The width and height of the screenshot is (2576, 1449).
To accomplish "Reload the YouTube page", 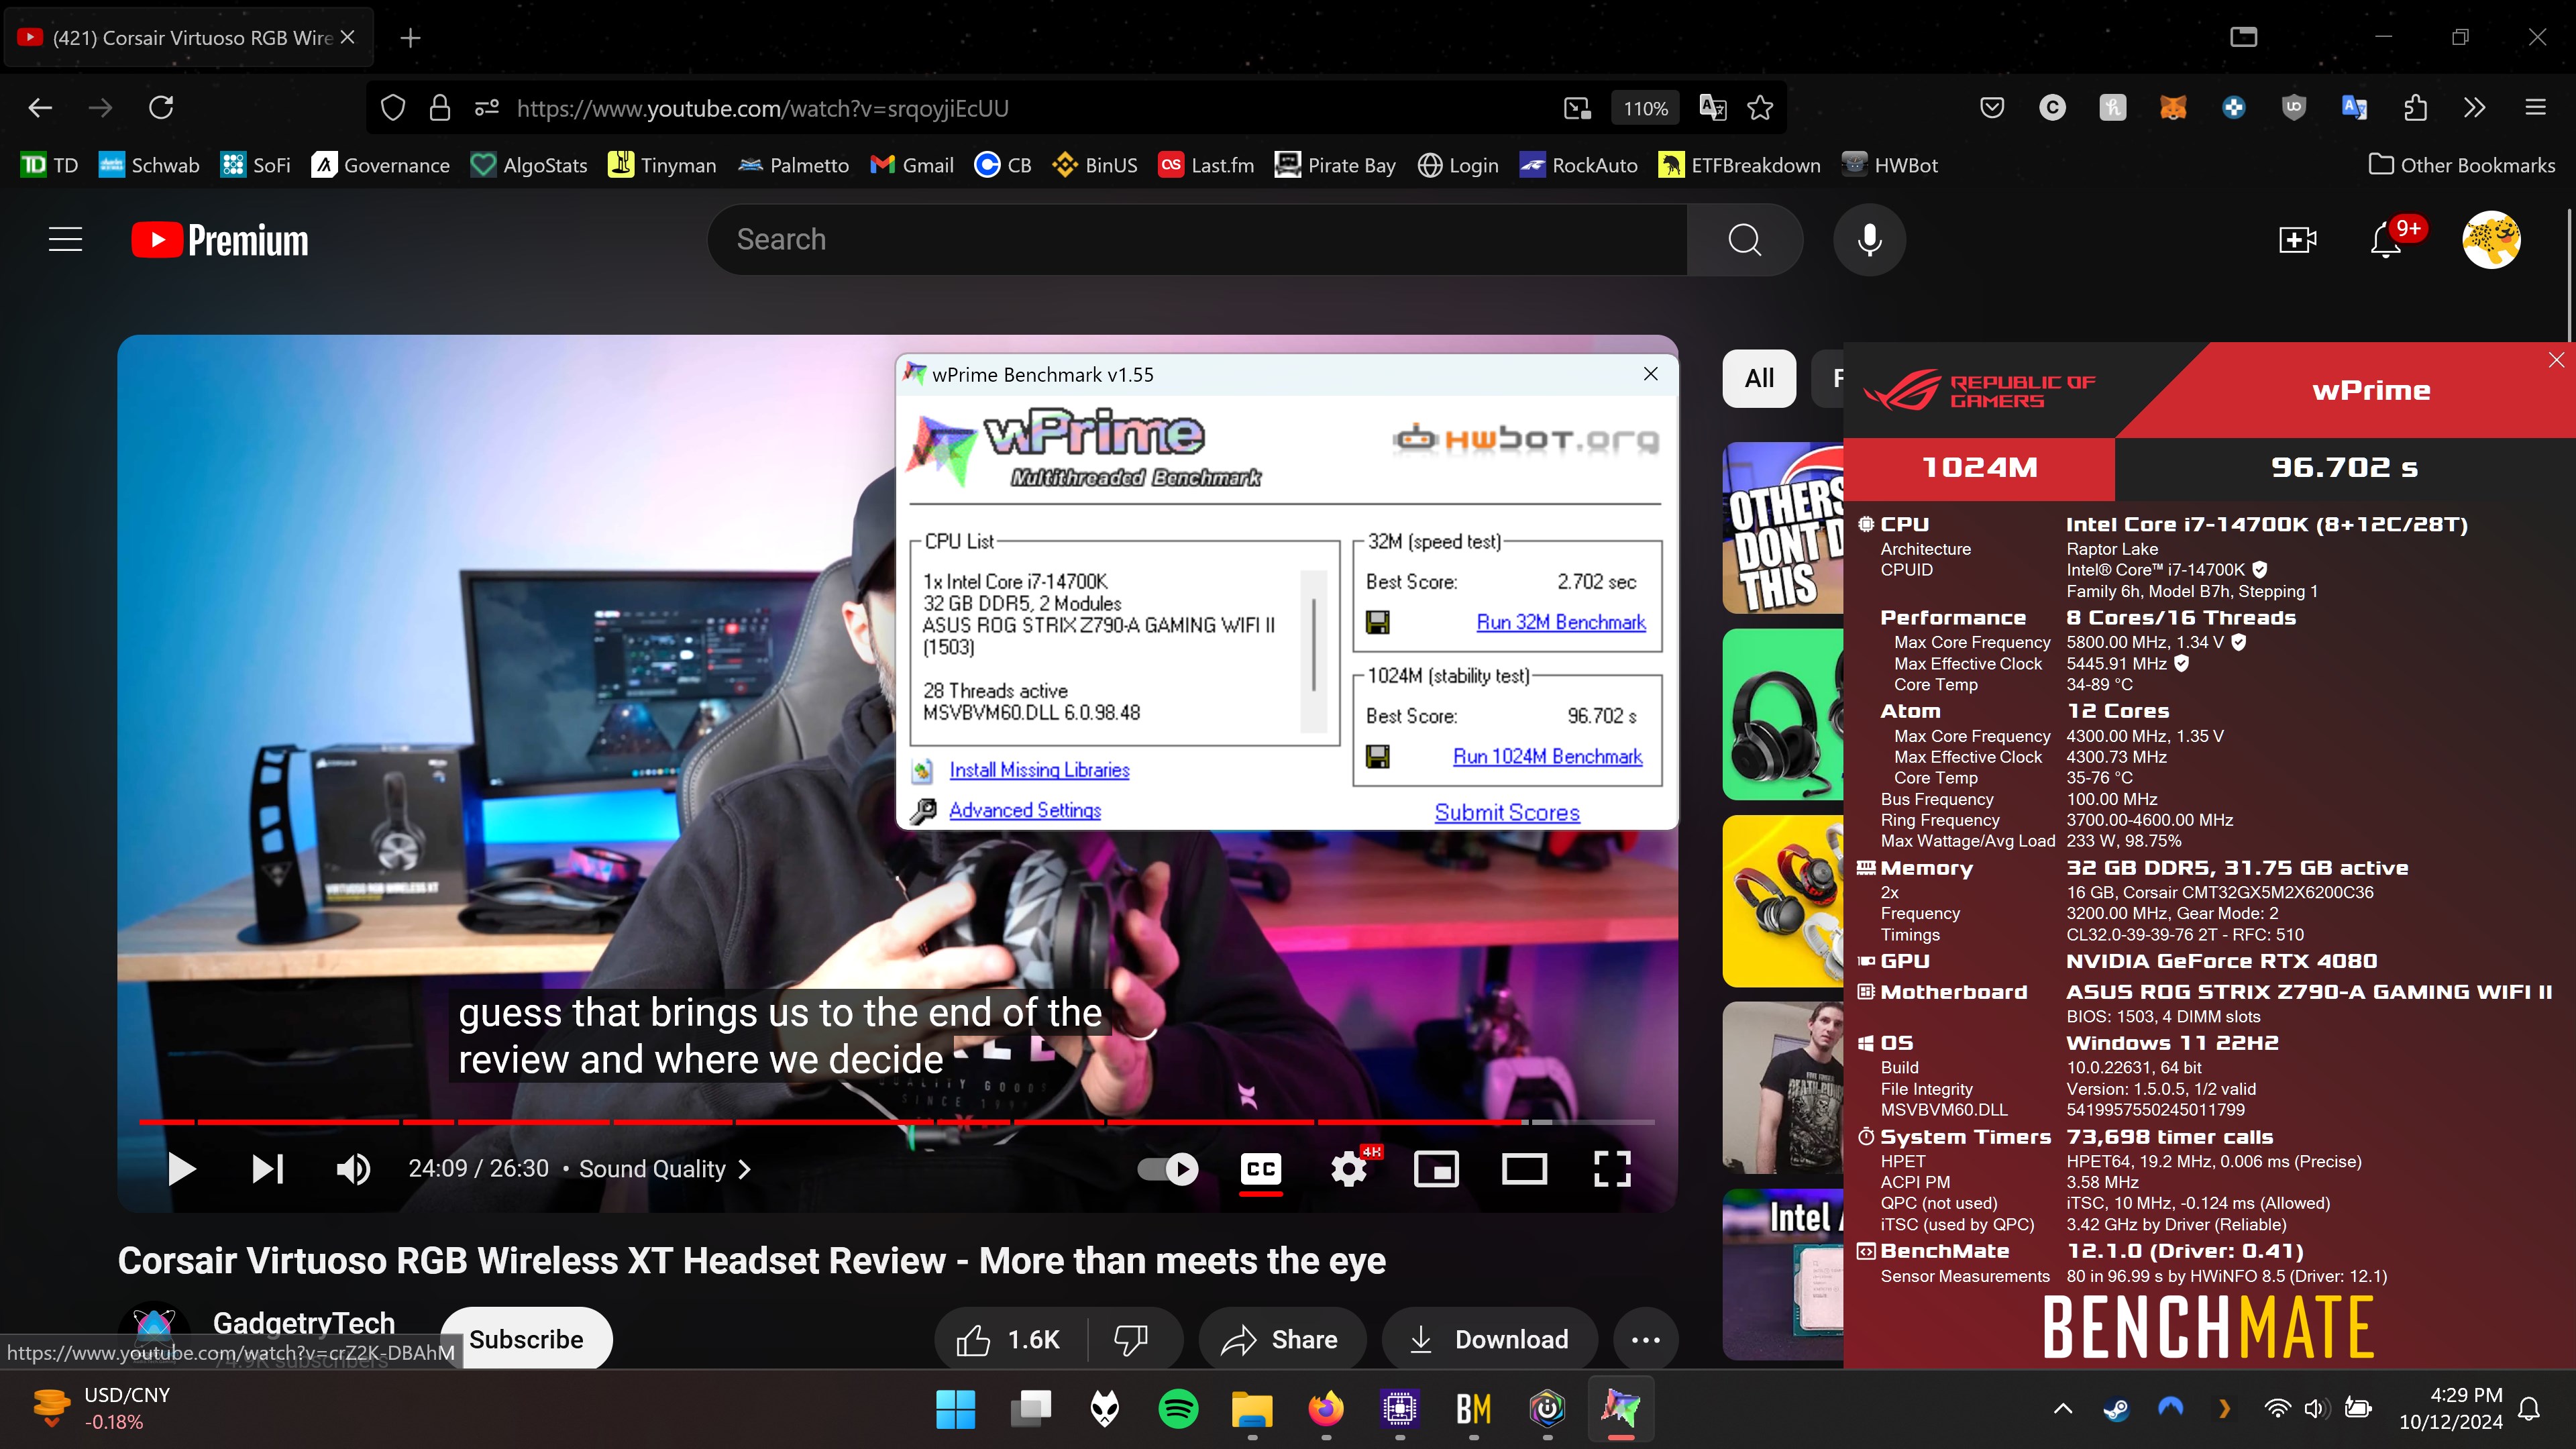I will pyautogui.click(x=161, y=107).
